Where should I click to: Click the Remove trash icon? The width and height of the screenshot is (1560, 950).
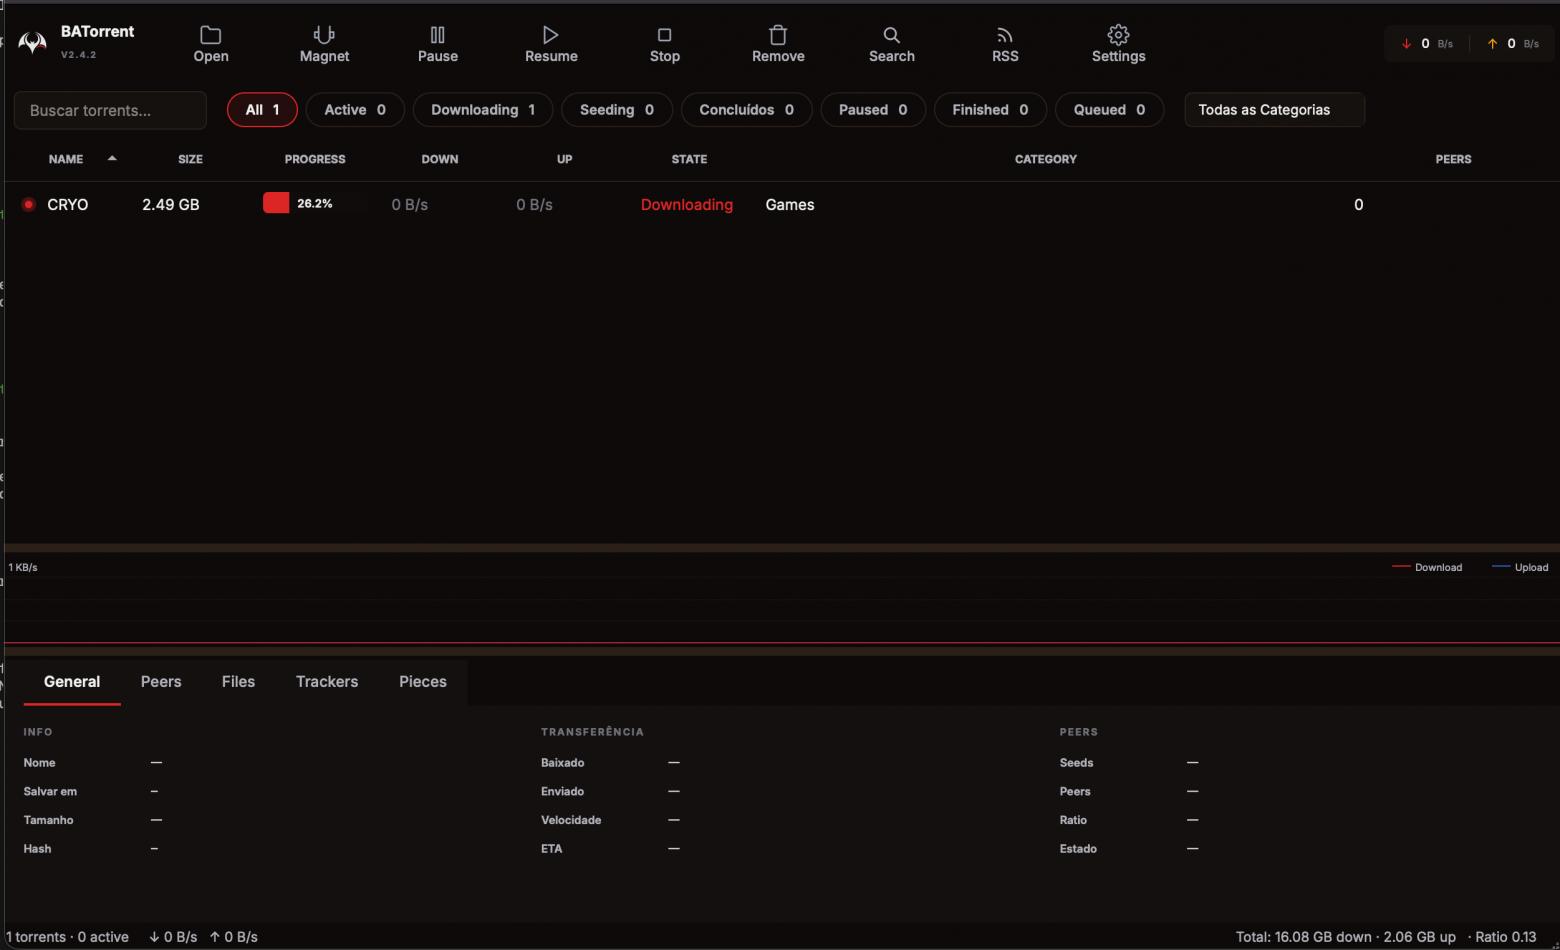[778, 35]
